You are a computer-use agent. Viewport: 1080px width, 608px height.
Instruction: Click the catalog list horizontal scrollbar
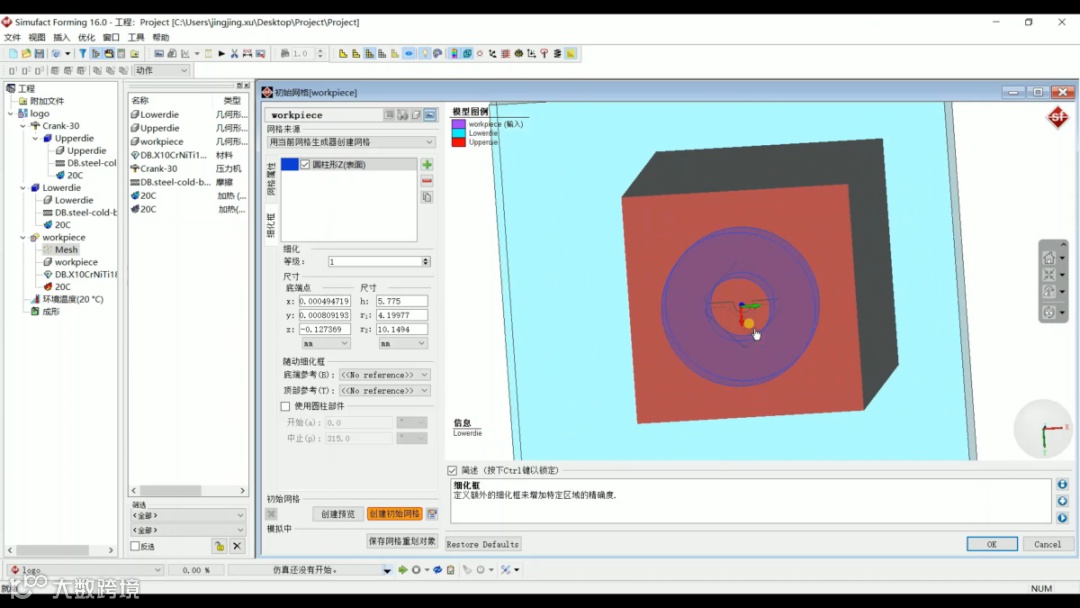tap(188, 491)
